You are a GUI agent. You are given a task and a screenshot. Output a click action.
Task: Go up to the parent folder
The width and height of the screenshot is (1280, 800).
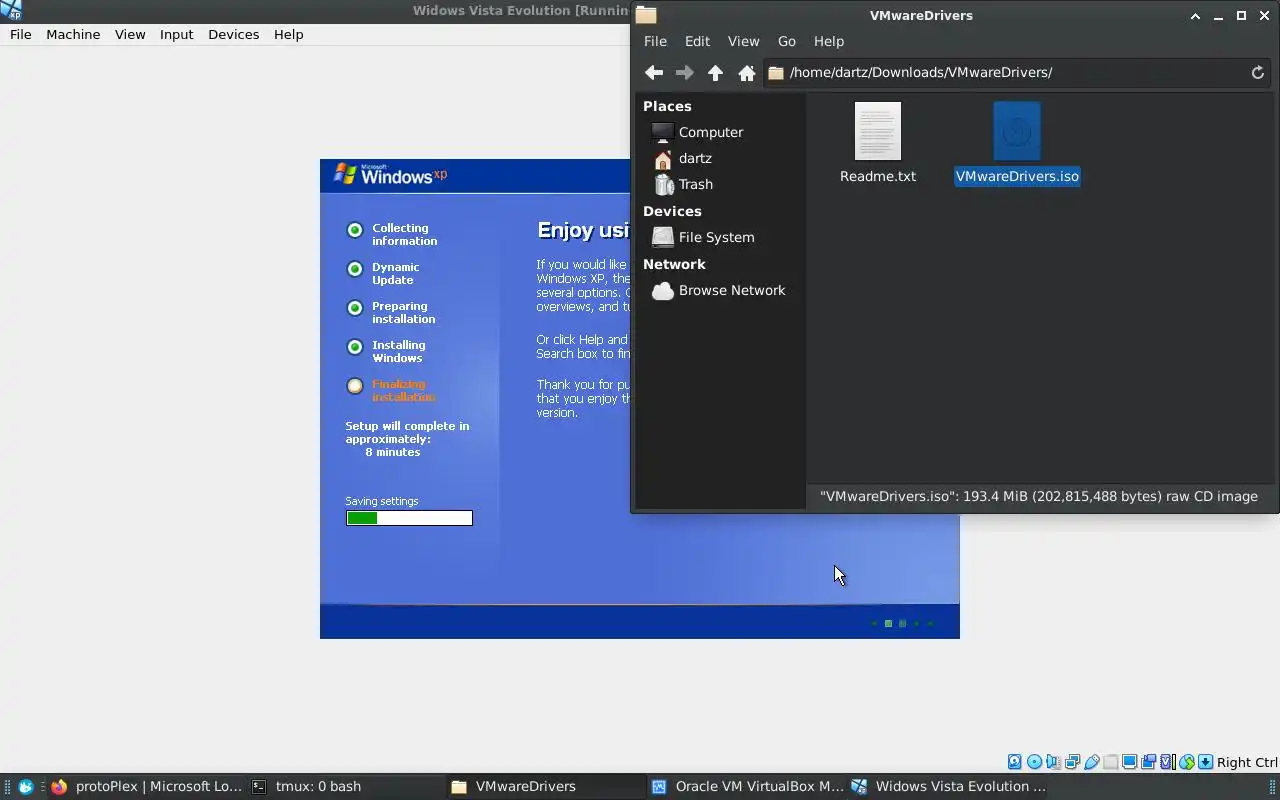coord(715,72)
